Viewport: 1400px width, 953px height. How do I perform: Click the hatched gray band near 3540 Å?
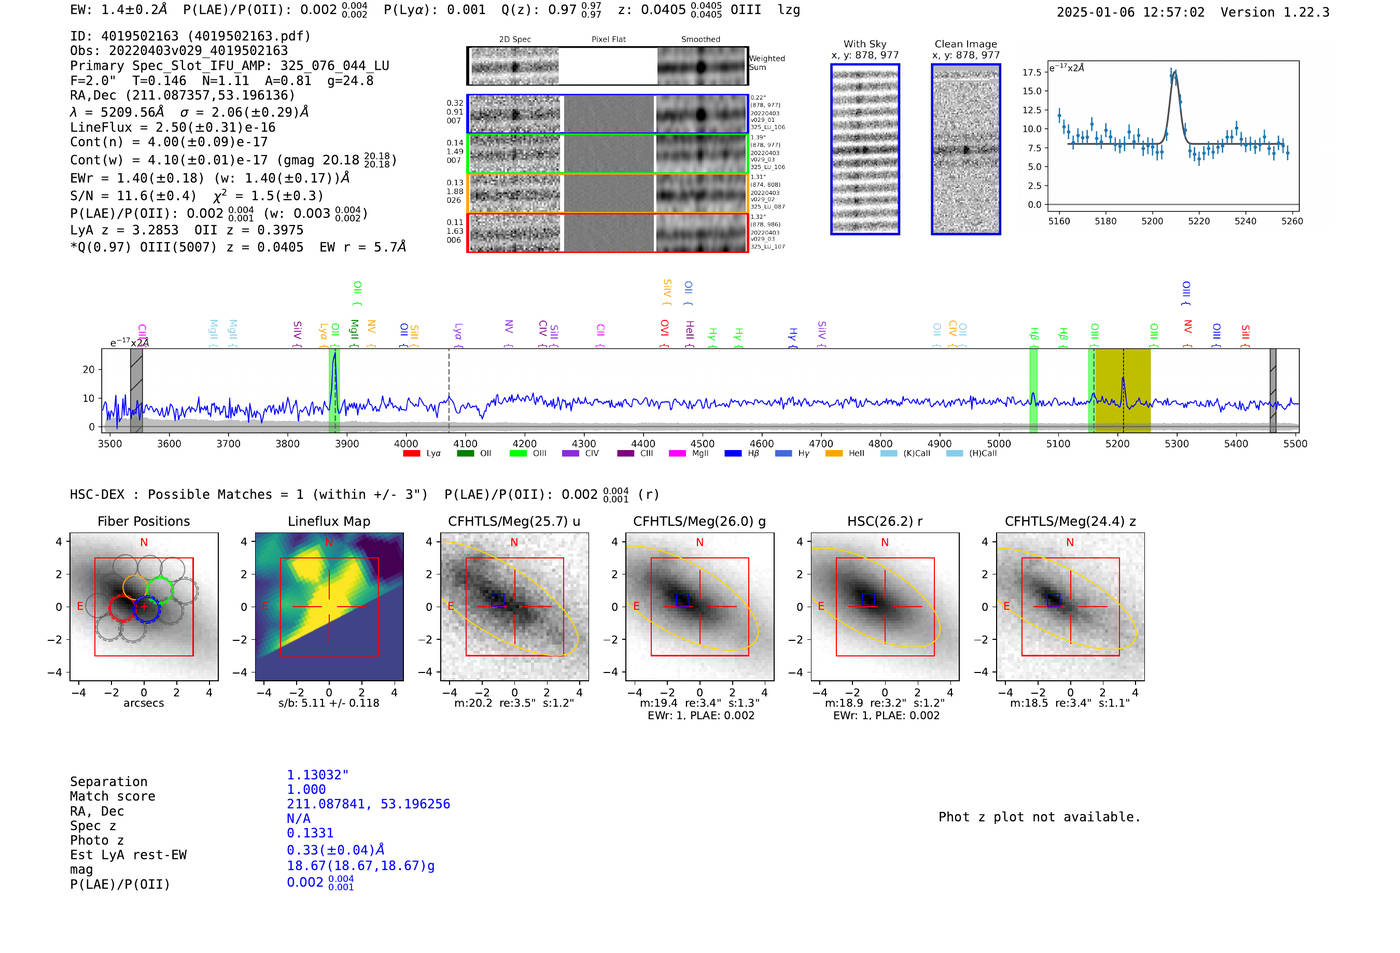point(137,390)
